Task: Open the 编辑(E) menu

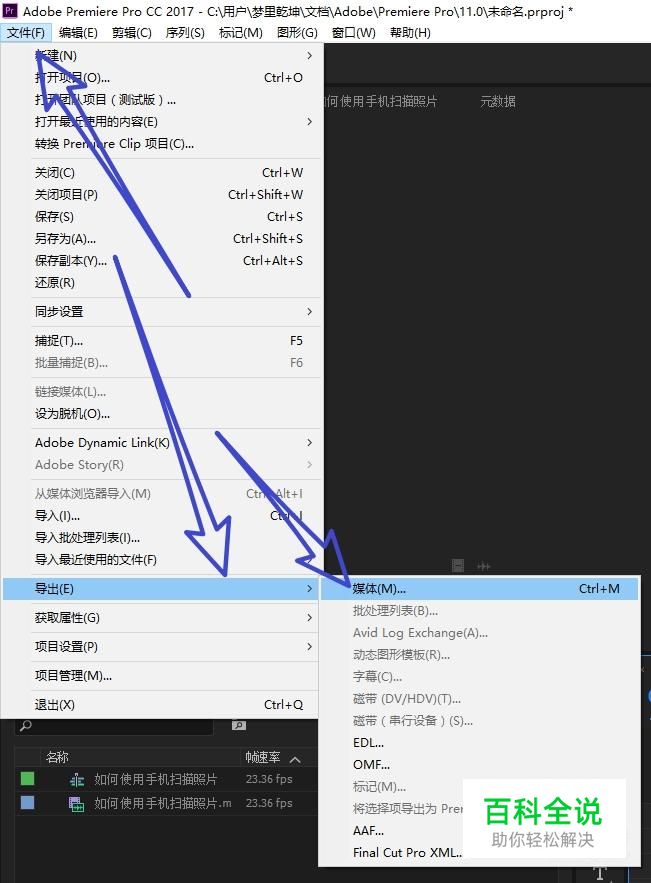Action: click(x=78, y=33)
